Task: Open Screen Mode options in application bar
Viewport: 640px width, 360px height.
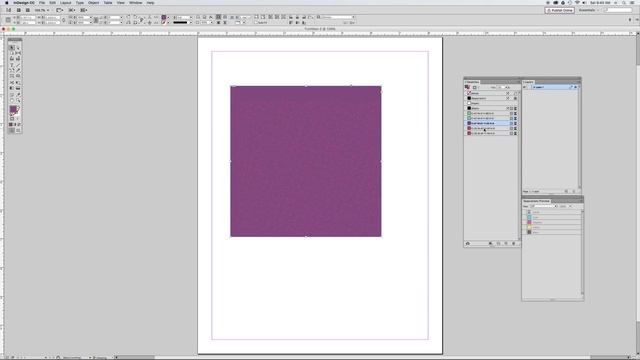Action: 71,10
